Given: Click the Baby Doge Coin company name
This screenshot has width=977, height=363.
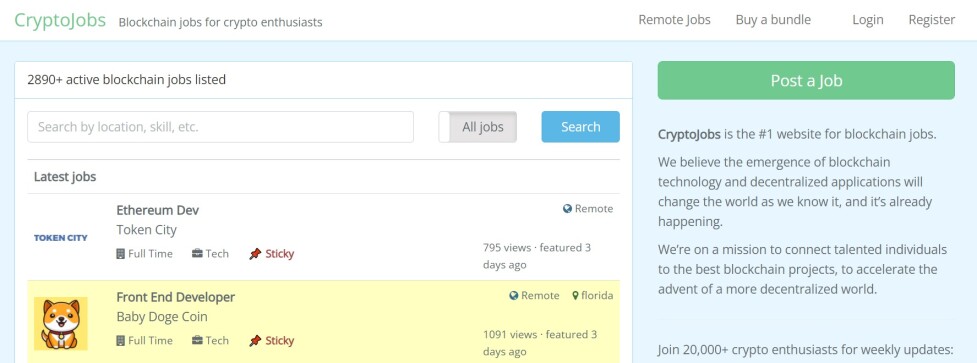Looking at the screenshot, I should pos(162,317).
